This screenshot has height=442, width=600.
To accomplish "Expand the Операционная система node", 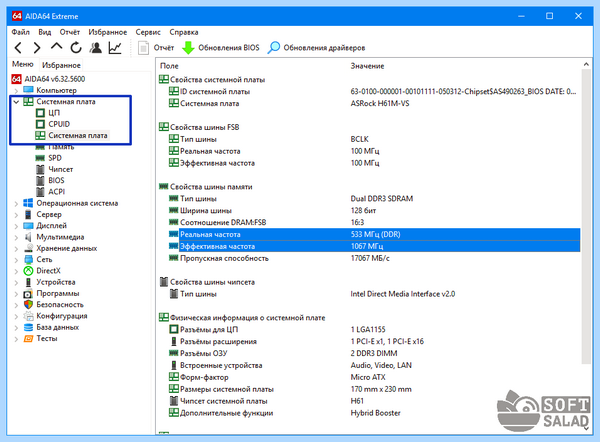I will 16,204.
